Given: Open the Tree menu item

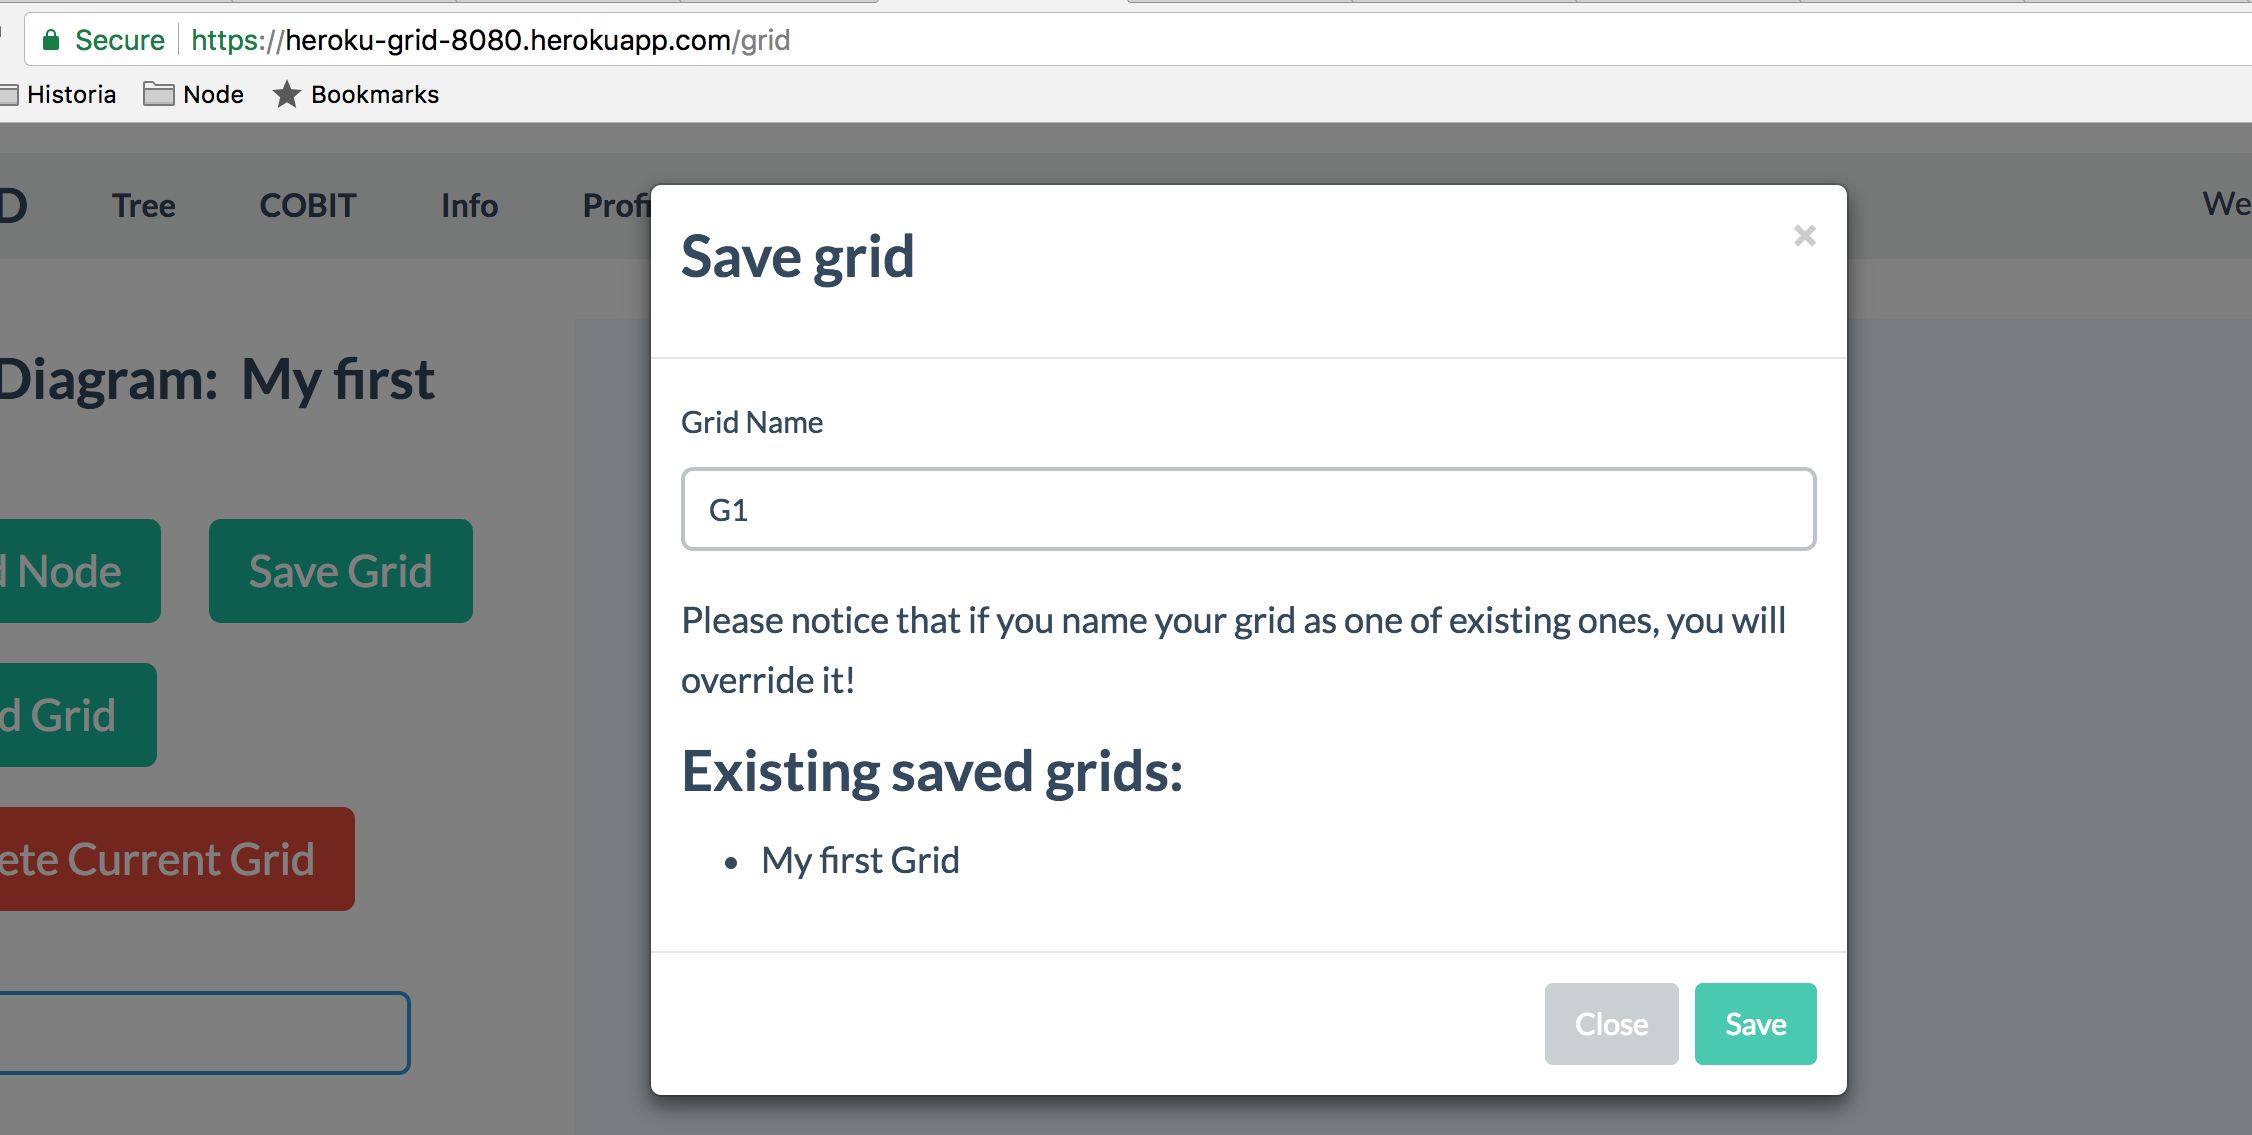Looking at the screenshot, I should tap(144, 205).
